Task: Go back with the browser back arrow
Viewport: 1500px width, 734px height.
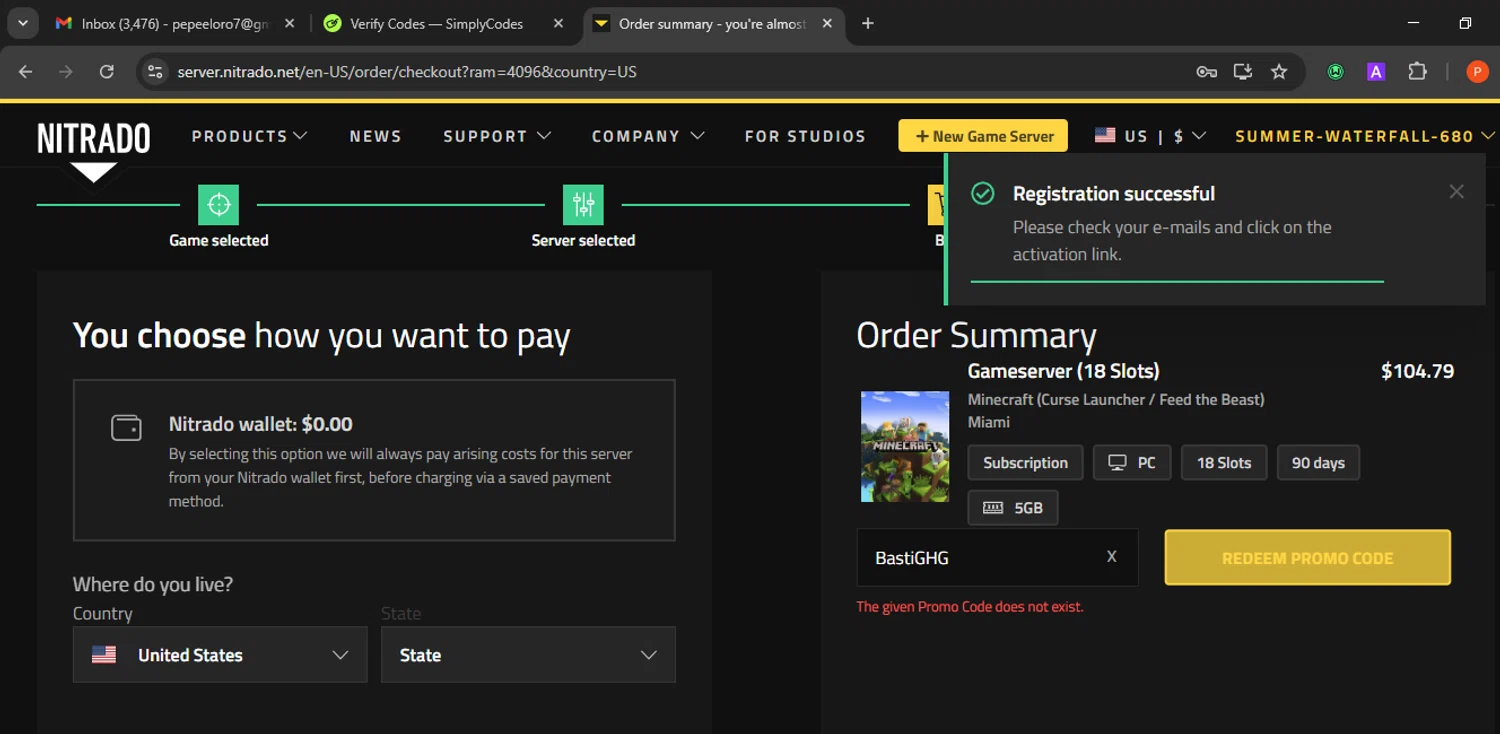Action: coord(26,72)
